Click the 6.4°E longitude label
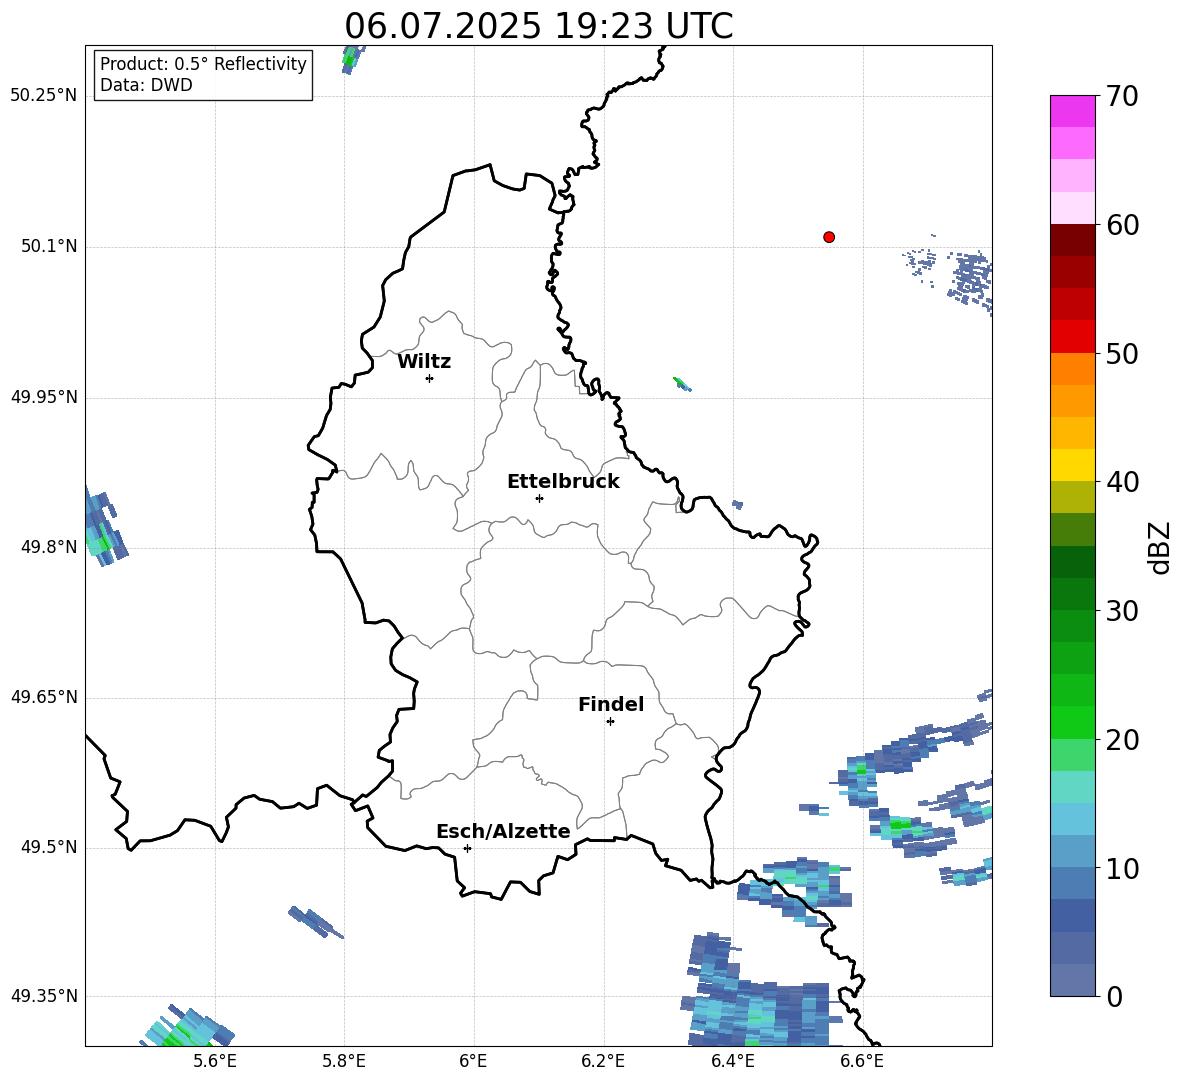1184x1081 pixels. point(732,1061)
